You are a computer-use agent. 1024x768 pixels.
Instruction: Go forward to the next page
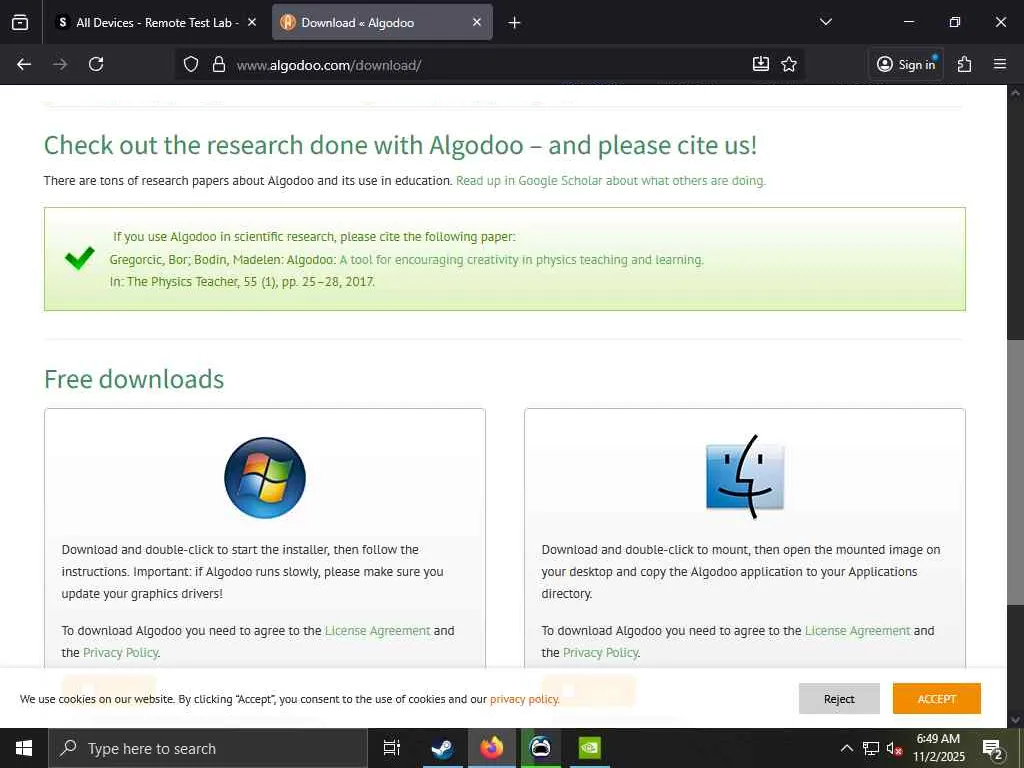coord(60,64)
